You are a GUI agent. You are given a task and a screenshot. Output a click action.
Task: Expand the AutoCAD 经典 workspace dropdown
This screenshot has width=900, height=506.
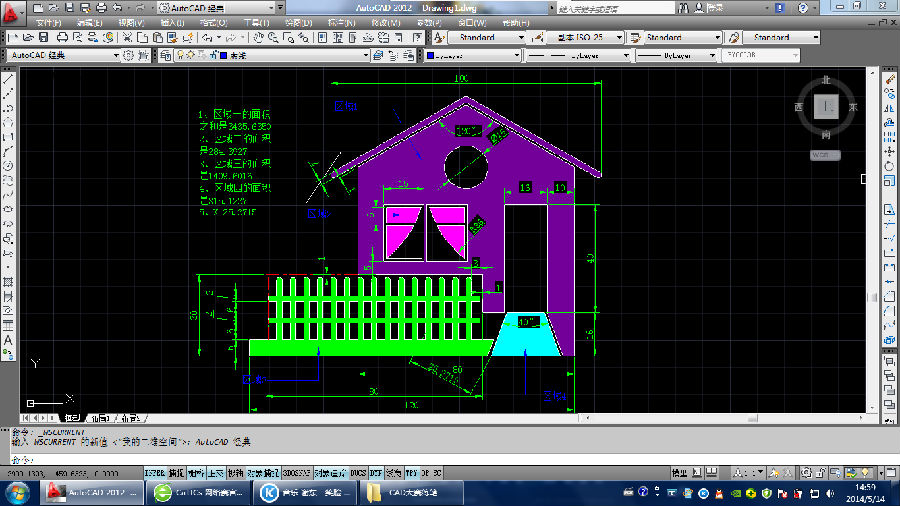coord(115,56)
